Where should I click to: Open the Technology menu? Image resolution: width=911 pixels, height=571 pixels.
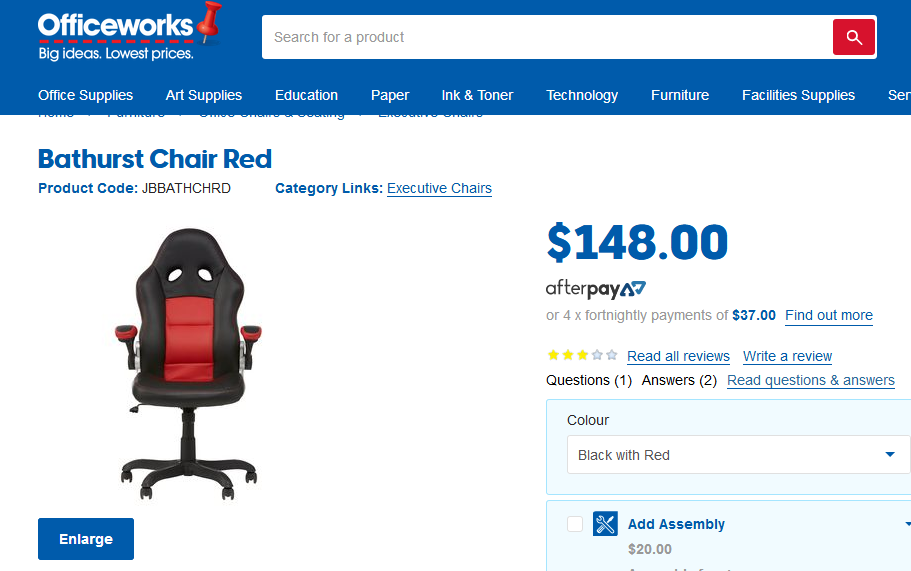click(582, 95)
